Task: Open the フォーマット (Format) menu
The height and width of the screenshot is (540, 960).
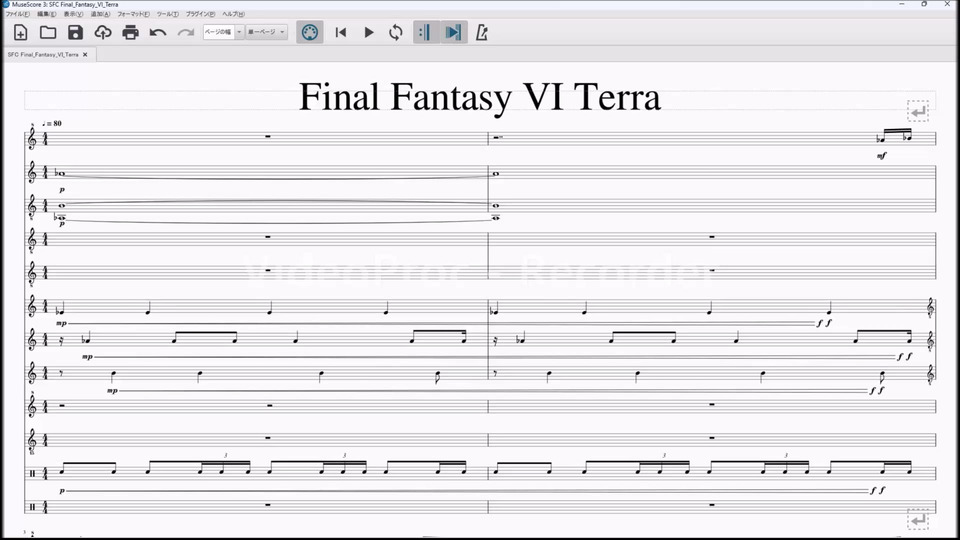Action: coord(133,13)
